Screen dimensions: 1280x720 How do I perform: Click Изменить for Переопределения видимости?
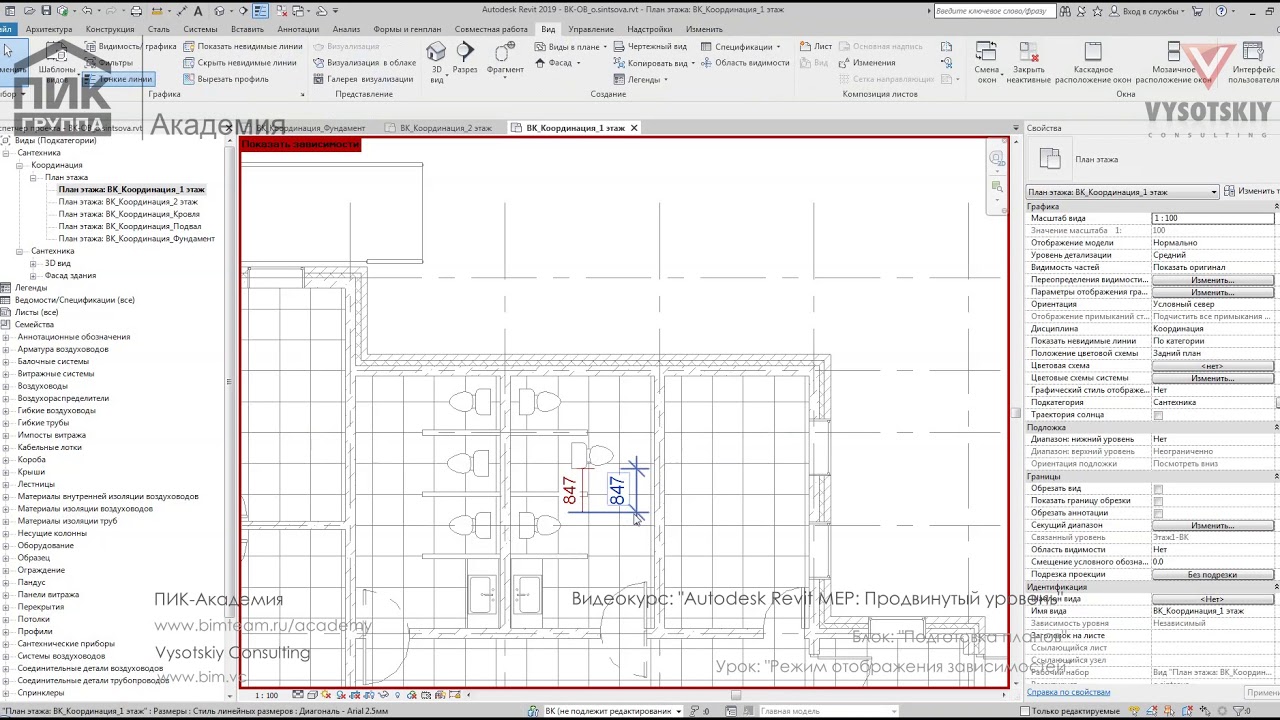click(x=1213, y=280)
